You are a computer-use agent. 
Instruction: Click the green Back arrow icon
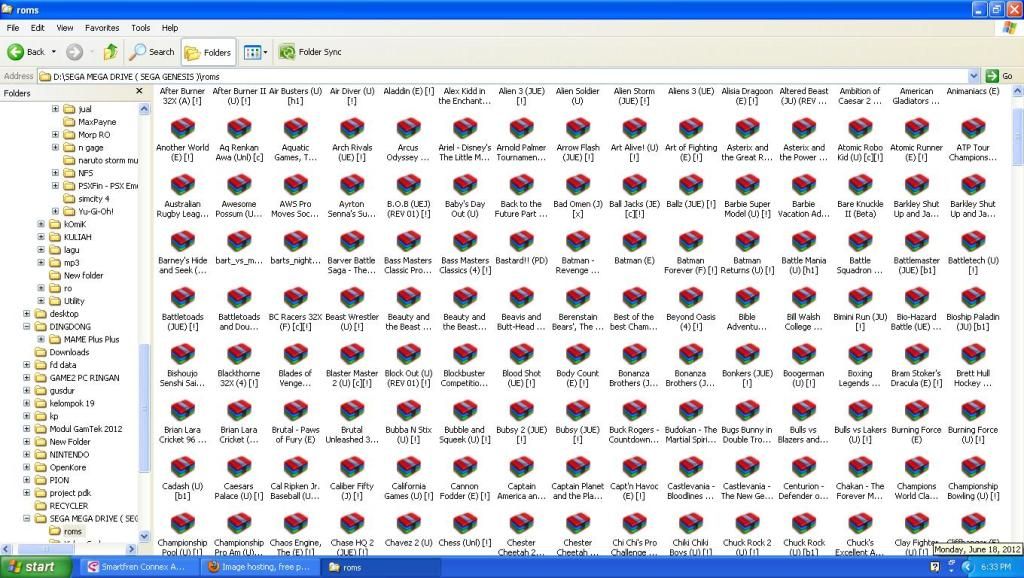16,52
